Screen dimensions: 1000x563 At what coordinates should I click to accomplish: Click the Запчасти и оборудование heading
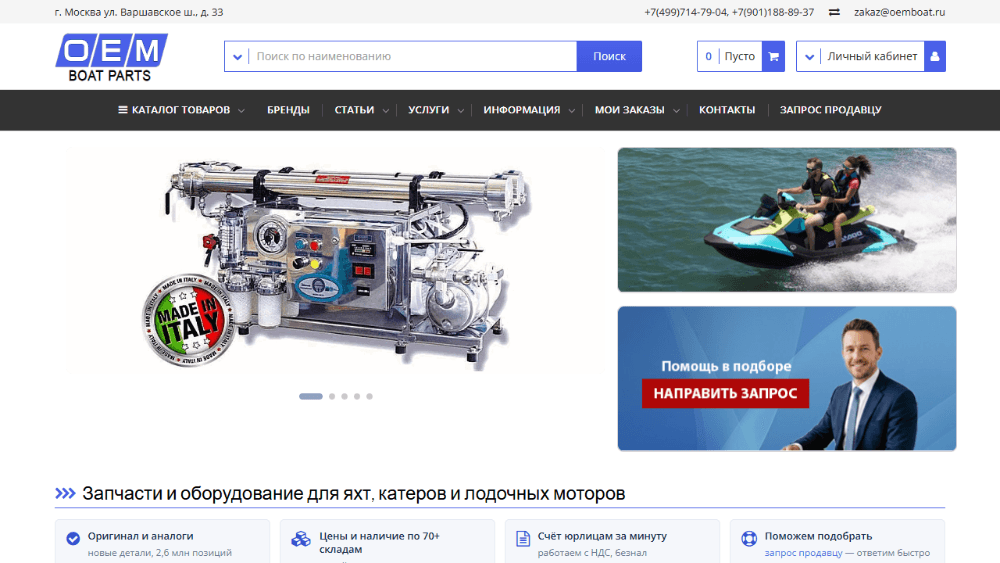coord(353,494)
